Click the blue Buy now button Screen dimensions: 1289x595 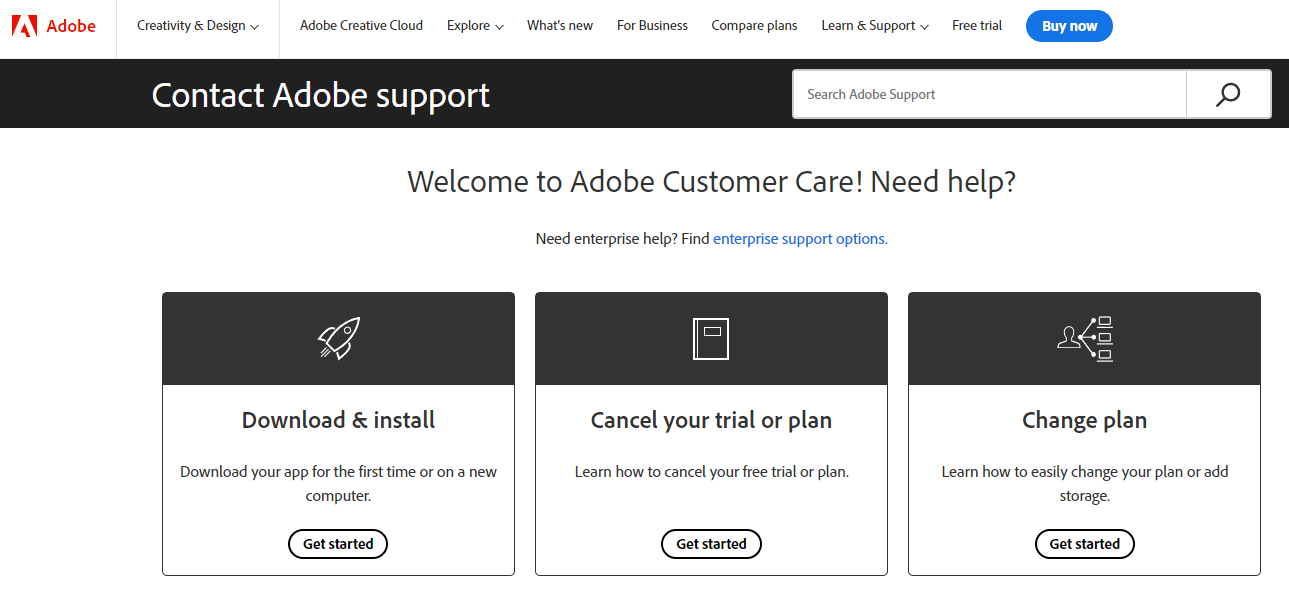pyautogui.click(x=1069, y=26)
